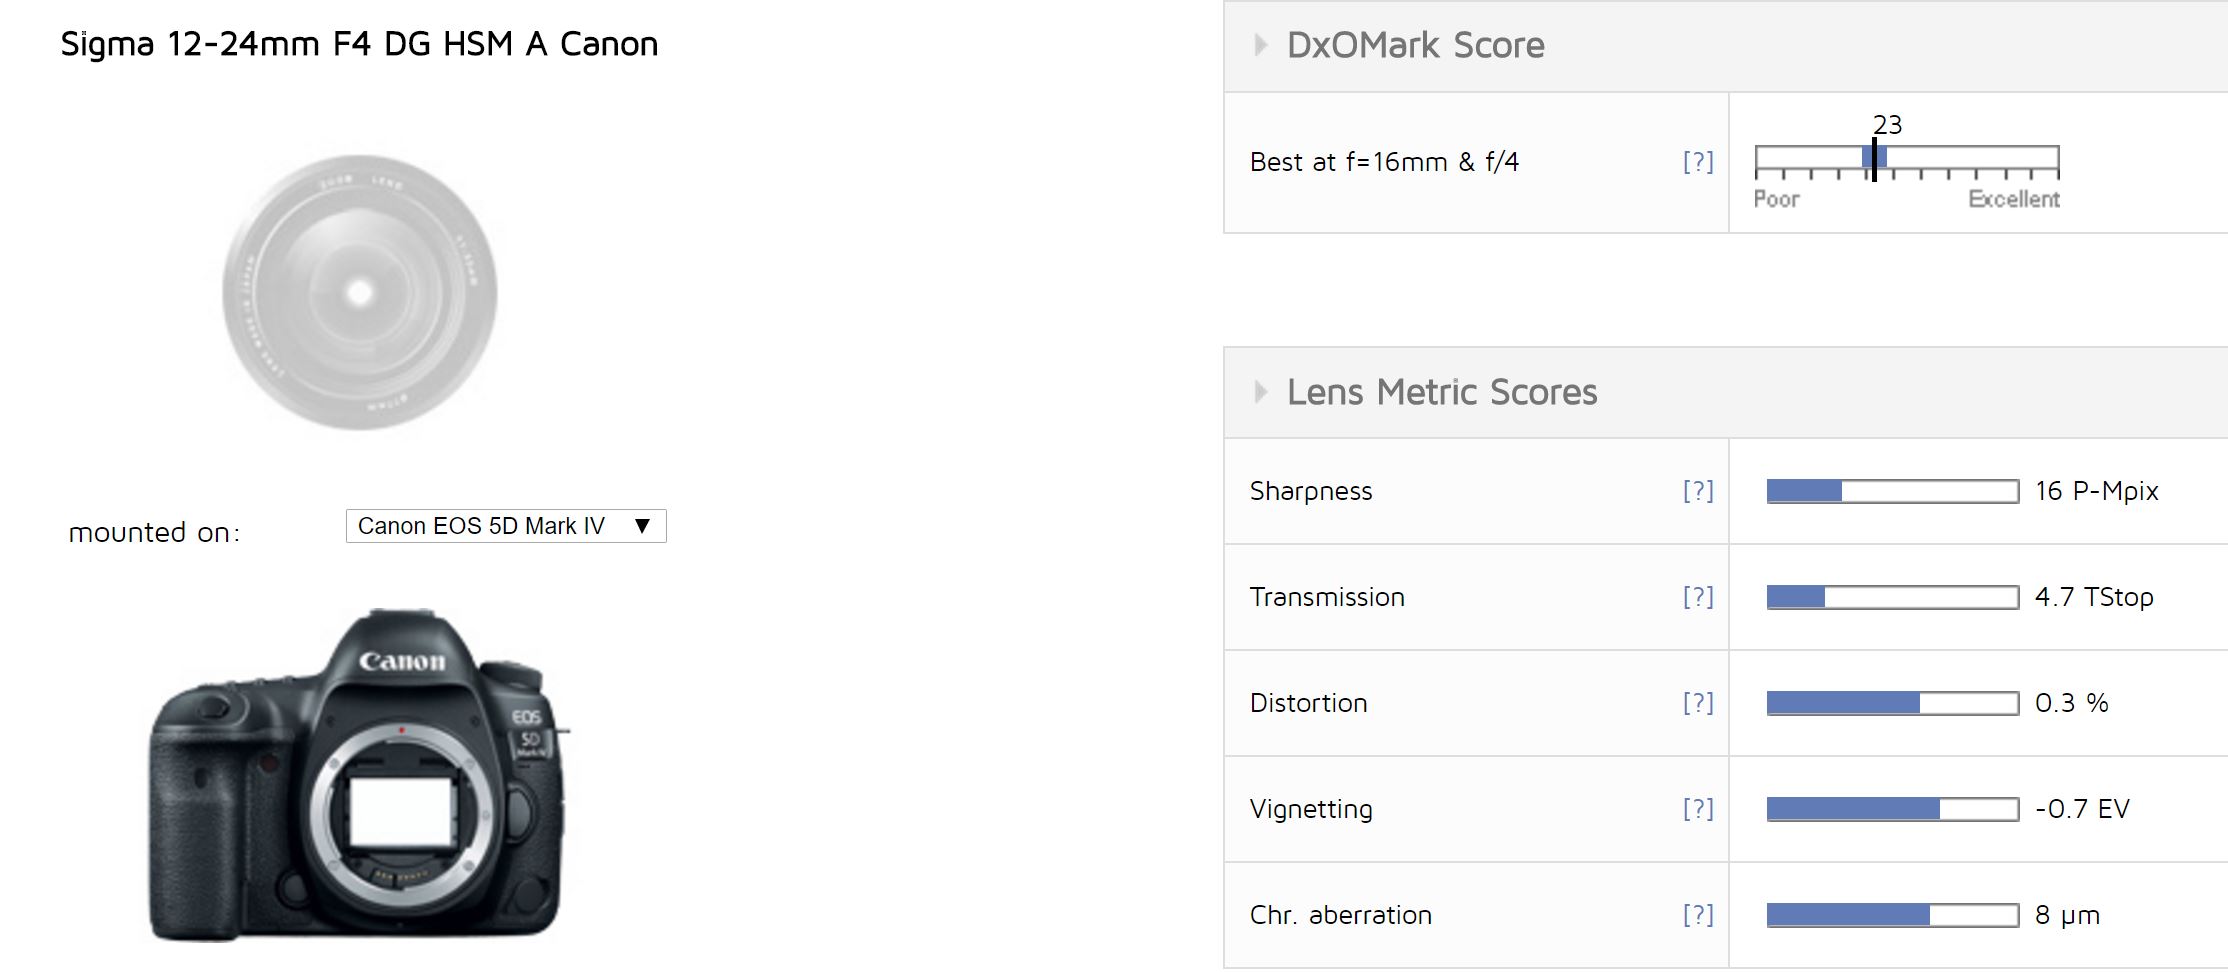2228x972 pixels.
Task: Open the mounted on camera dropdown
Action: 506,526
